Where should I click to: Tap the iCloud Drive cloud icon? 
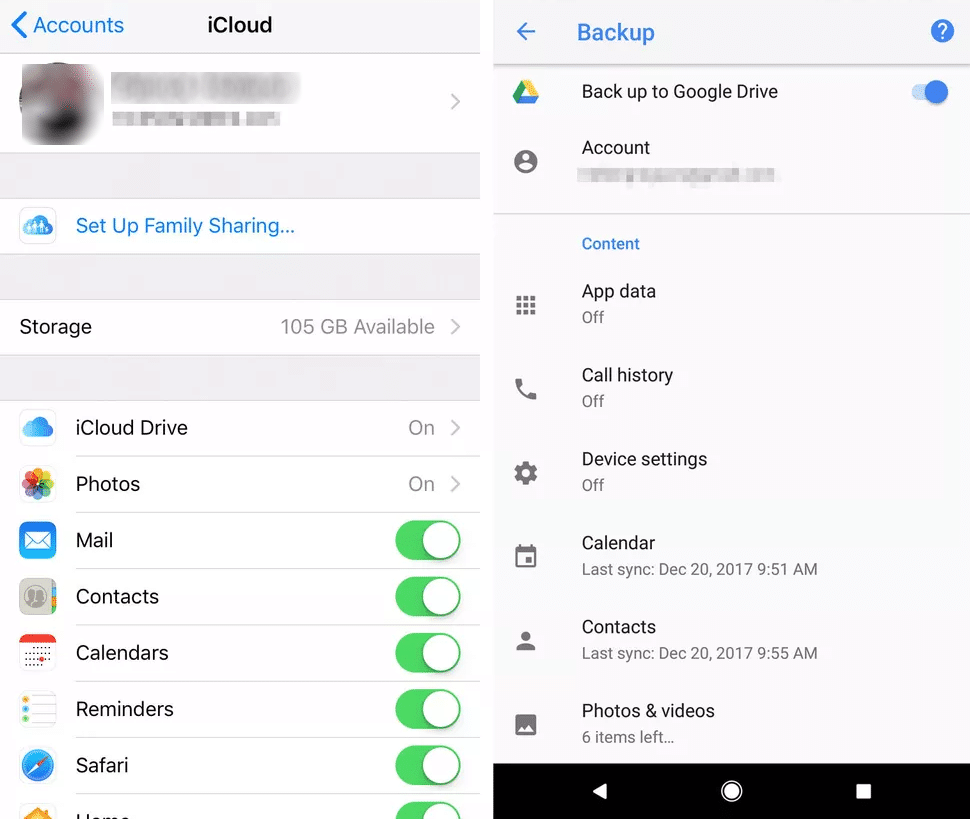[38, 428]
